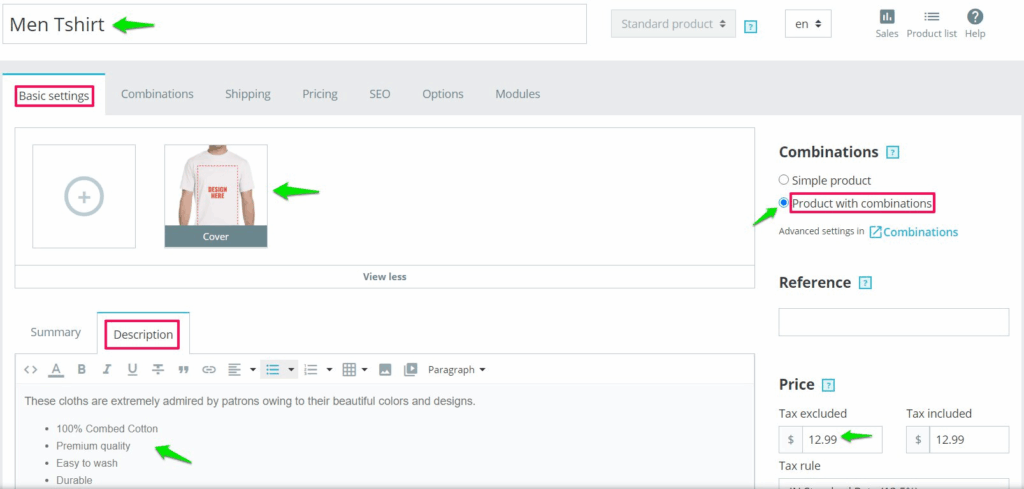Click the underline formatting icon

132,370
